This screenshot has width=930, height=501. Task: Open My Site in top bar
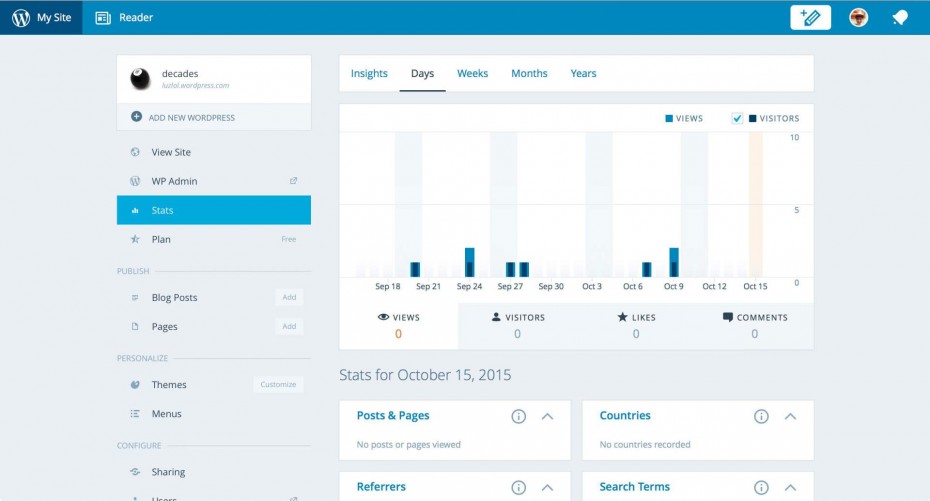click(42, 18)
